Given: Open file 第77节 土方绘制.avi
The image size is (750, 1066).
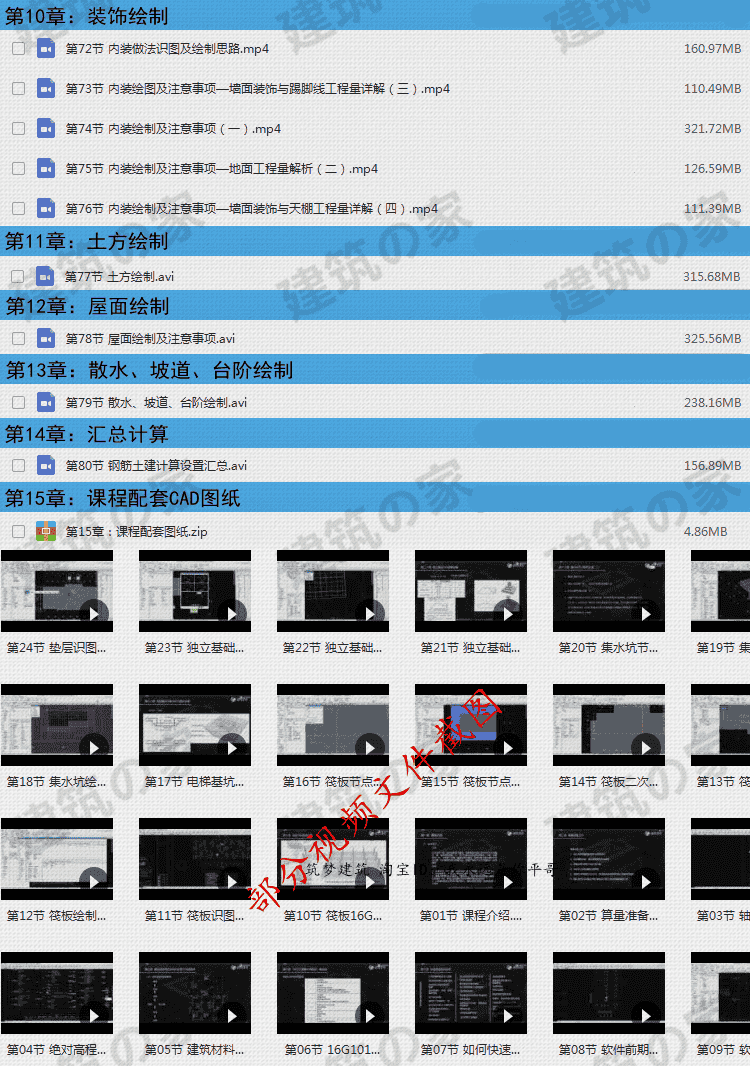Looking at the screenshot, I should click(x=120, y=277).
